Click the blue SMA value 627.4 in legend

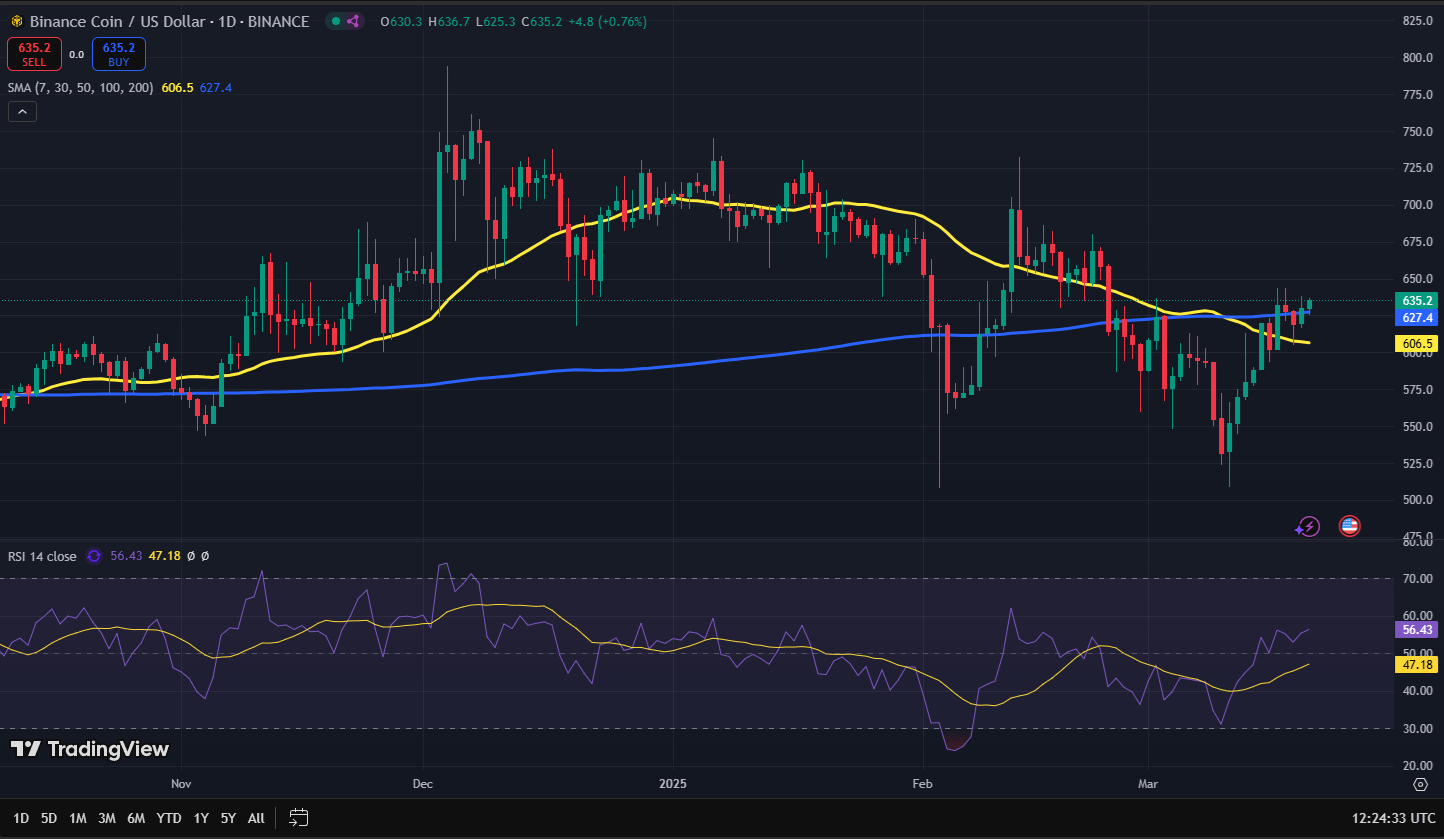click(216, 88)
